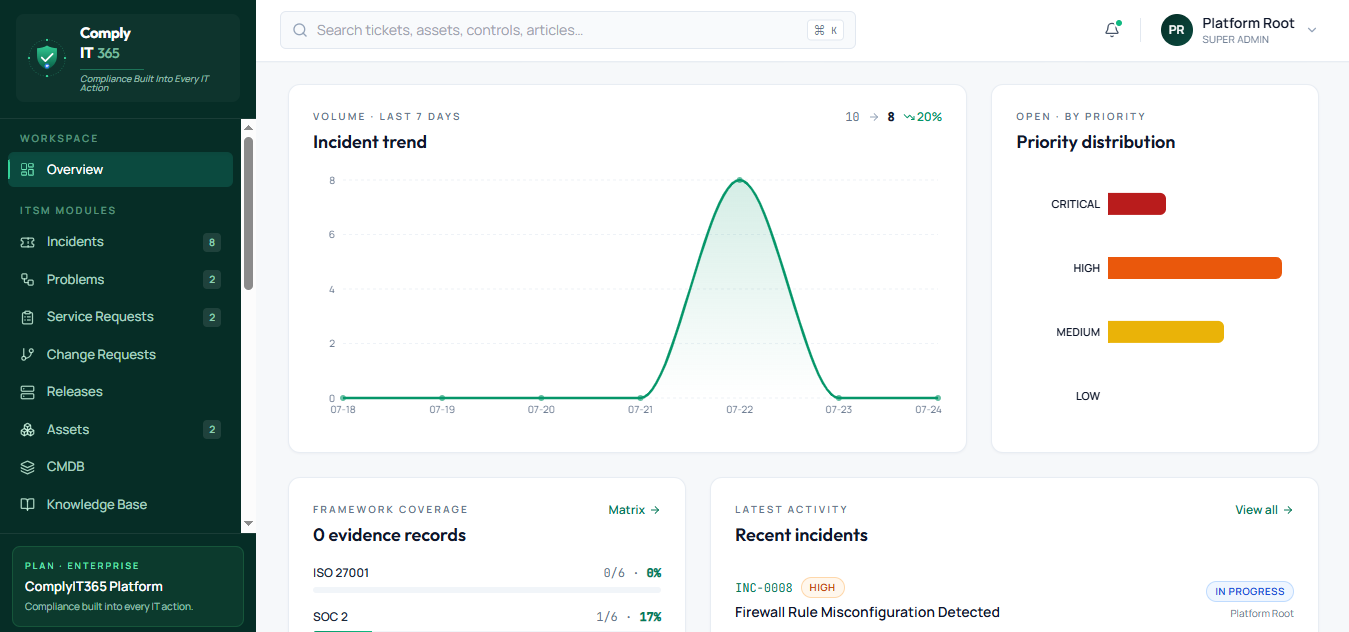Open Problems module
The width and height of the screenshot is (1349, 632).
tap(120, 280)
